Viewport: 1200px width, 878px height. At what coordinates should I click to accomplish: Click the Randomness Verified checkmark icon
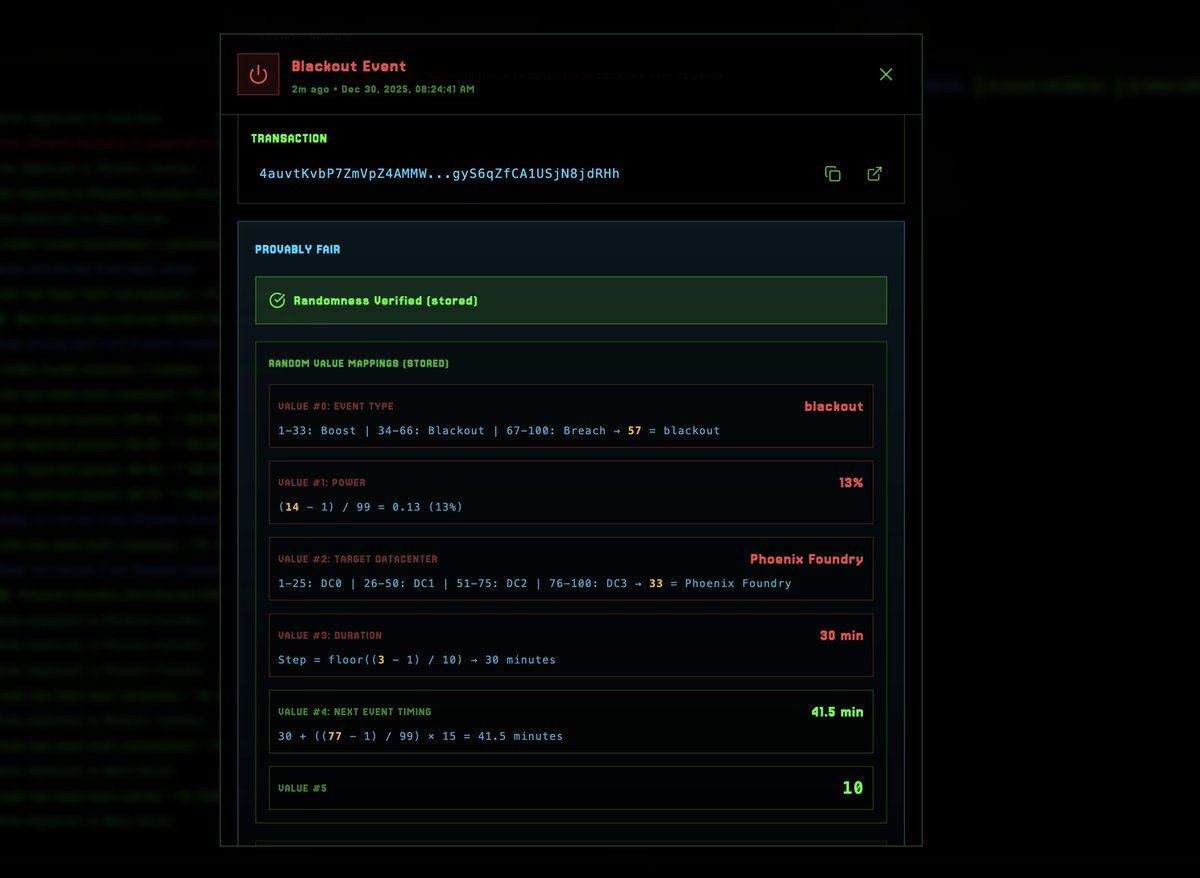pos(278,300)
